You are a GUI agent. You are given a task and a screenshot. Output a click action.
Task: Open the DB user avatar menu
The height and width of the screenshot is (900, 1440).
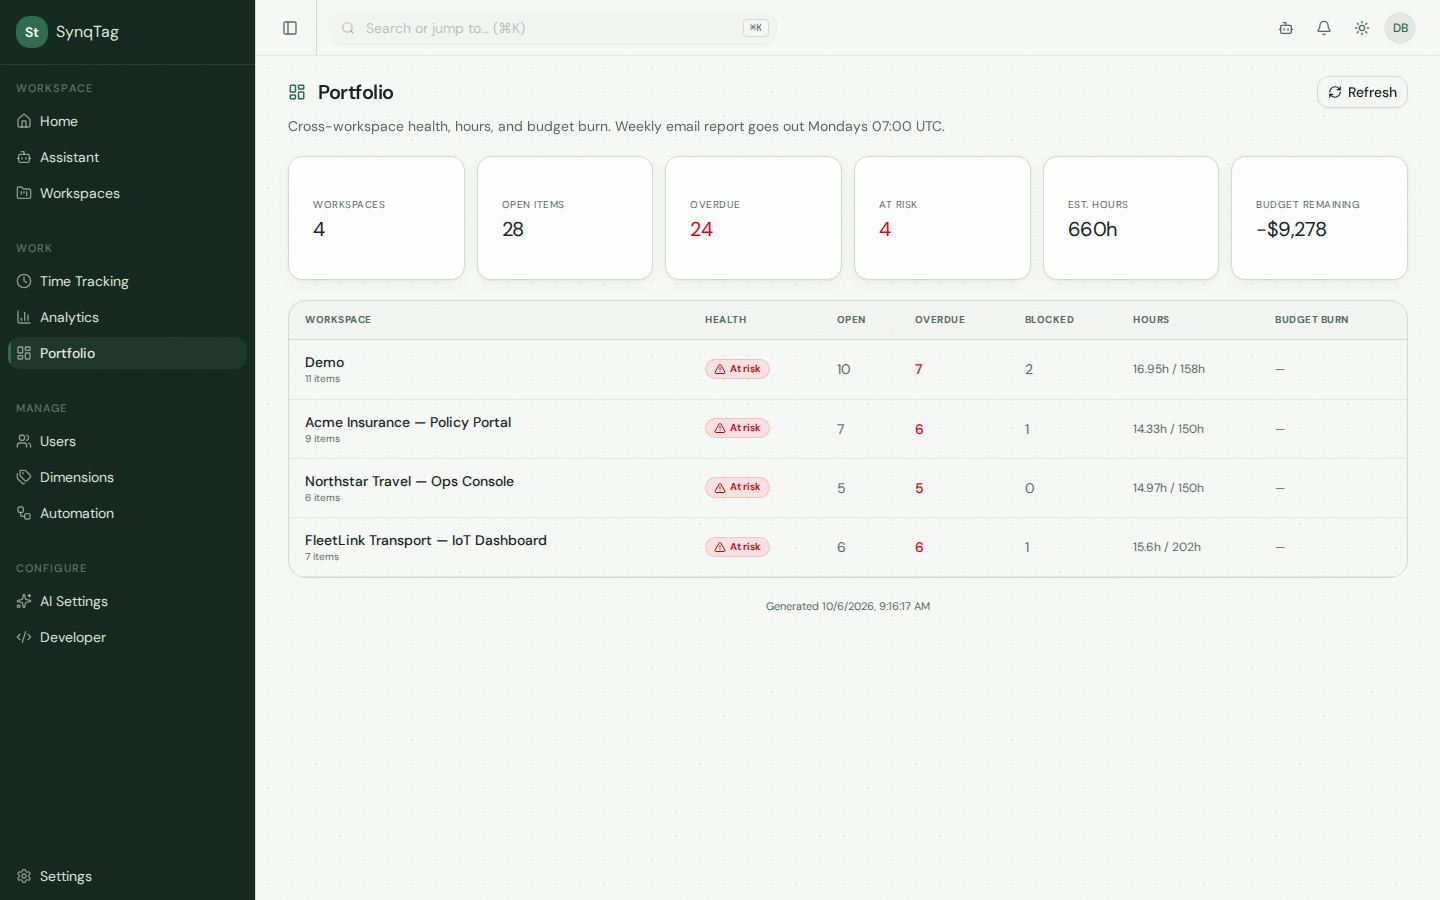(x=1400, y=28)
